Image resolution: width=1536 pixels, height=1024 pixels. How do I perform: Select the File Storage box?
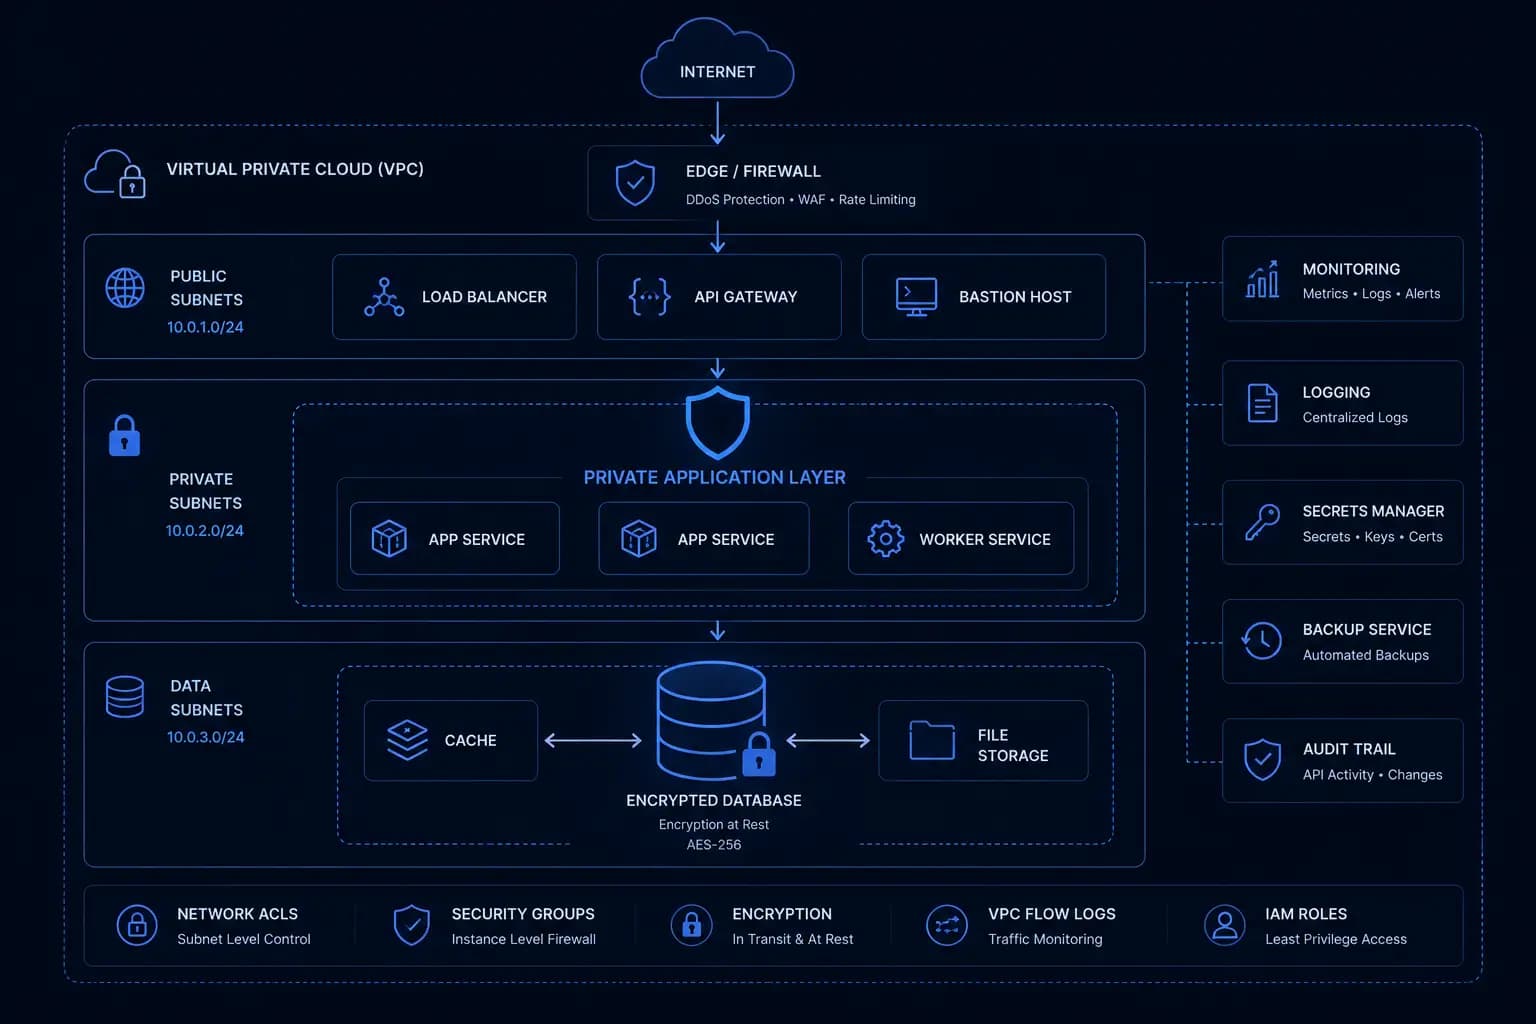coord(983,740)
